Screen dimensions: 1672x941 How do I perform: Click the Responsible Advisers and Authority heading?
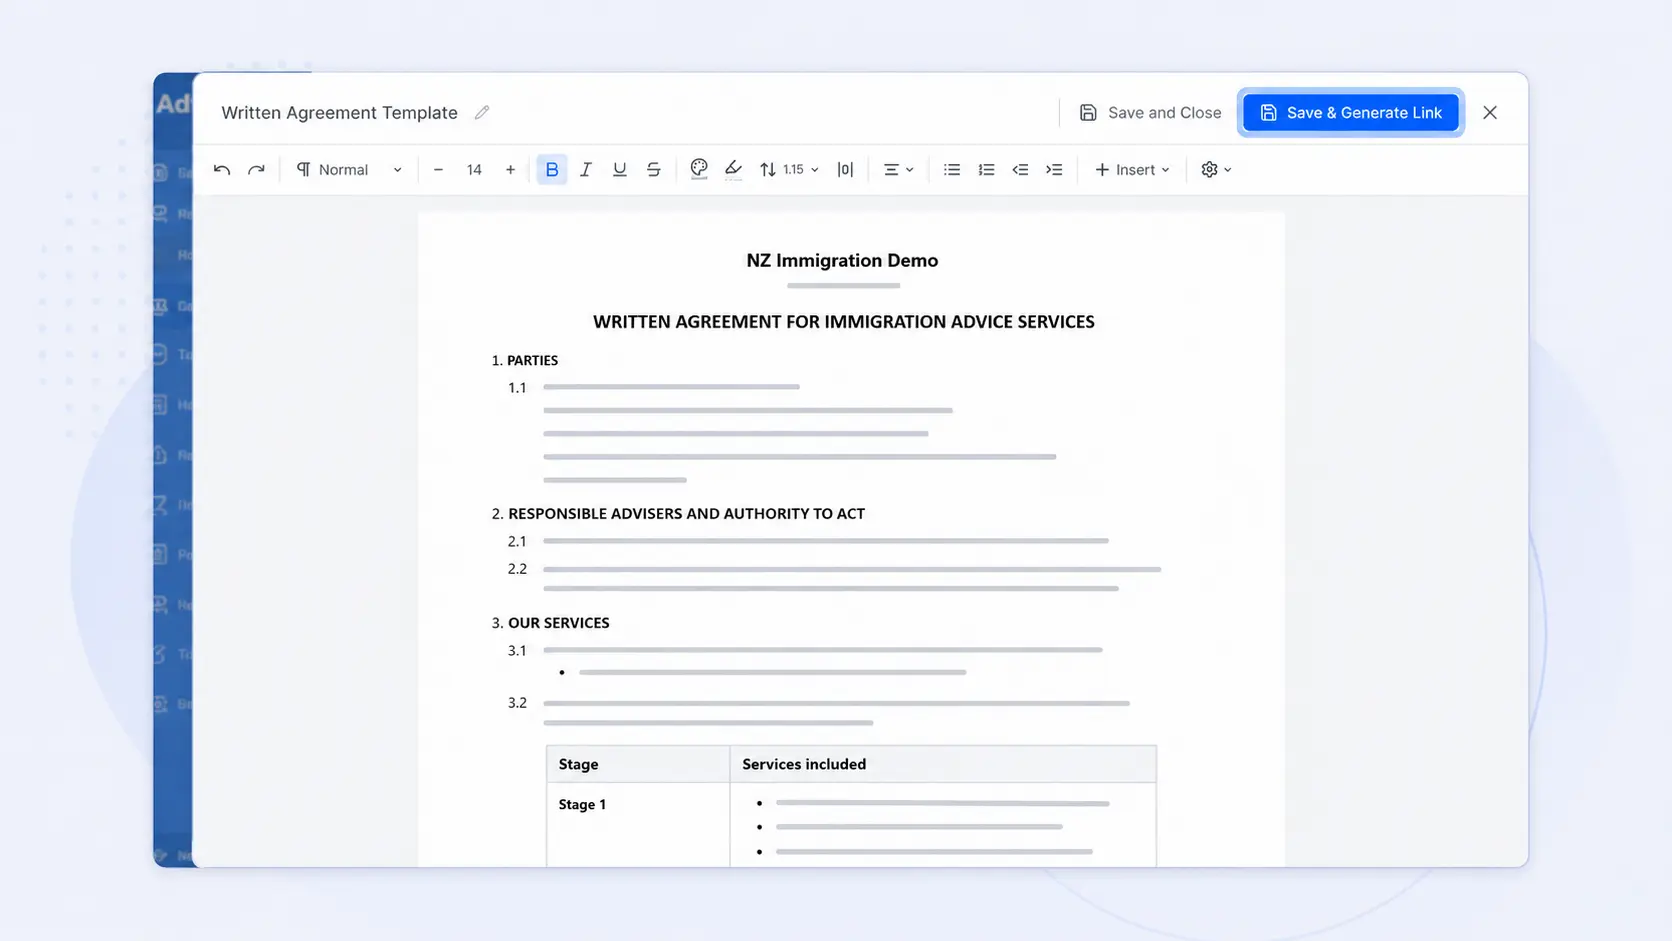(678, 514)
